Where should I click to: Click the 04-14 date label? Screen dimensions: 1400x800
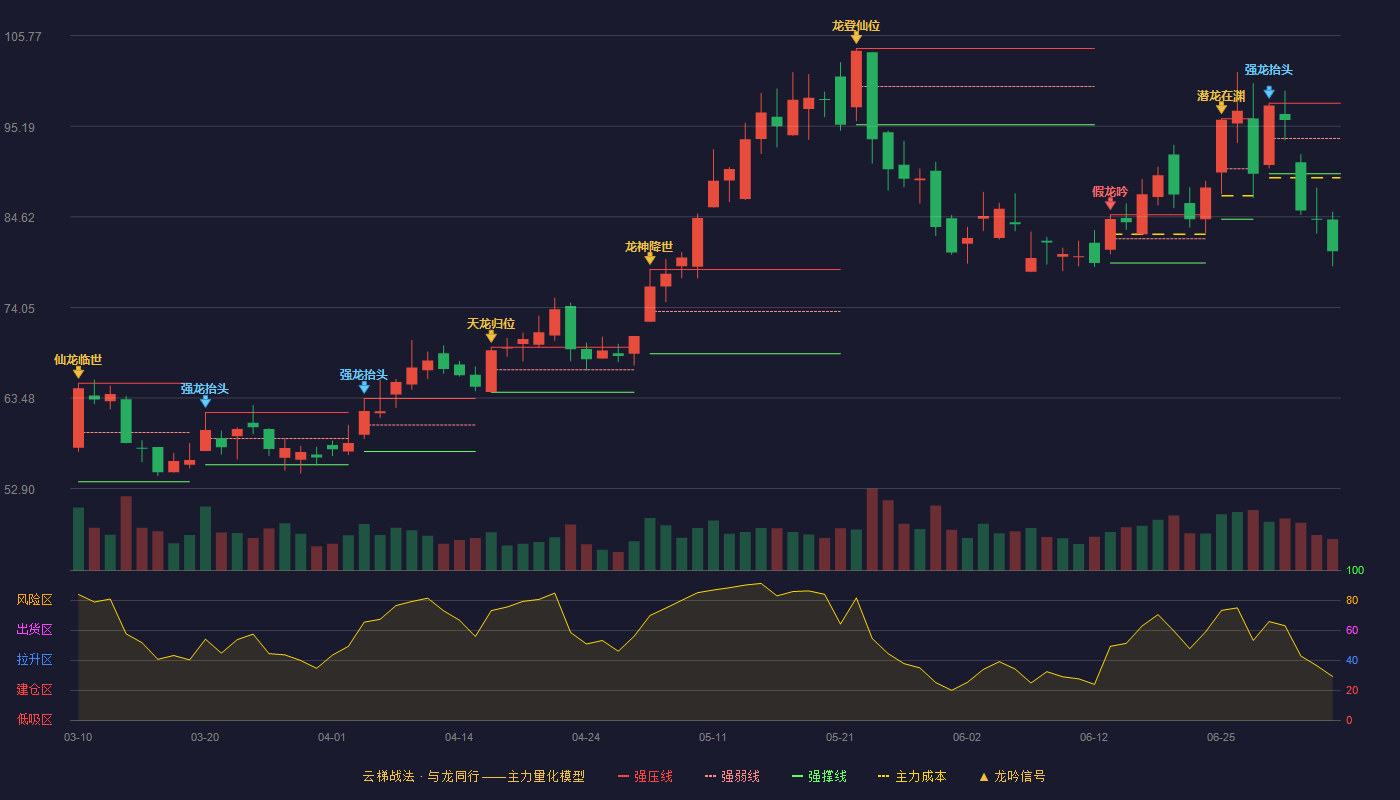459,737
